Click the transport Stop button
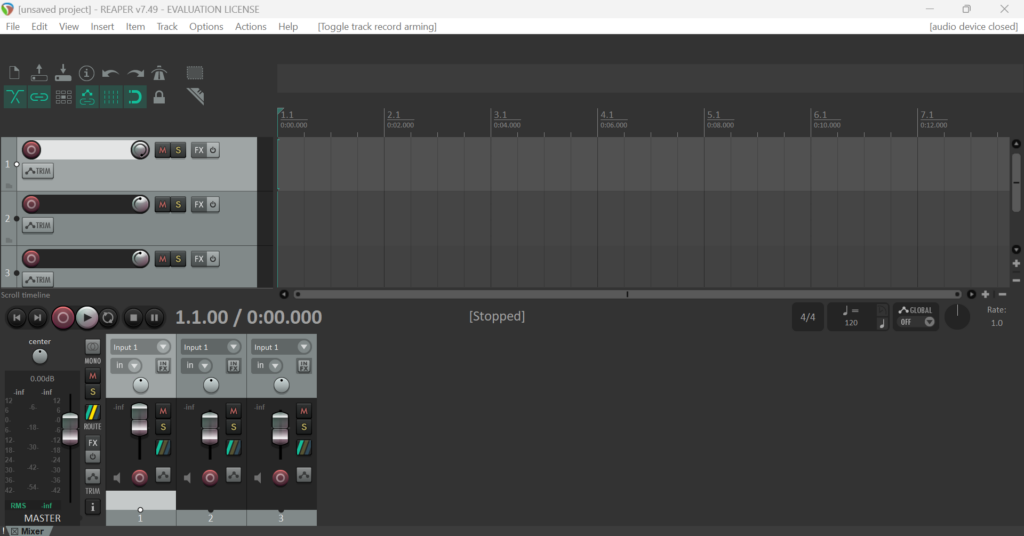 tap(133, 318)
